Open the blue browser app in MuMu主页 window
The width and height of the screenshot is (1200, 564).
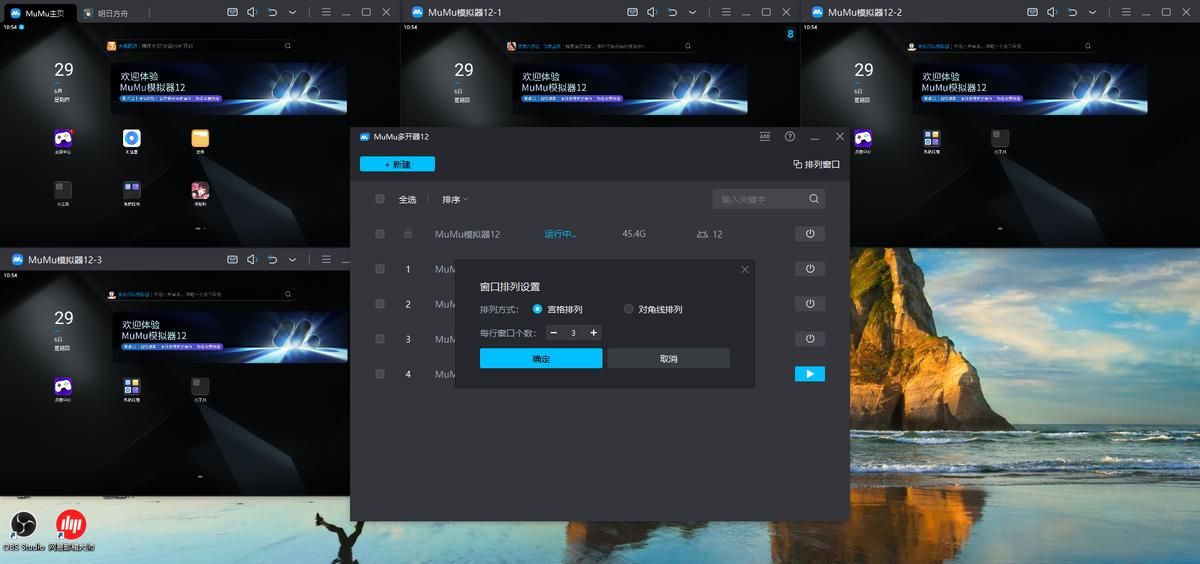[131, 141]
